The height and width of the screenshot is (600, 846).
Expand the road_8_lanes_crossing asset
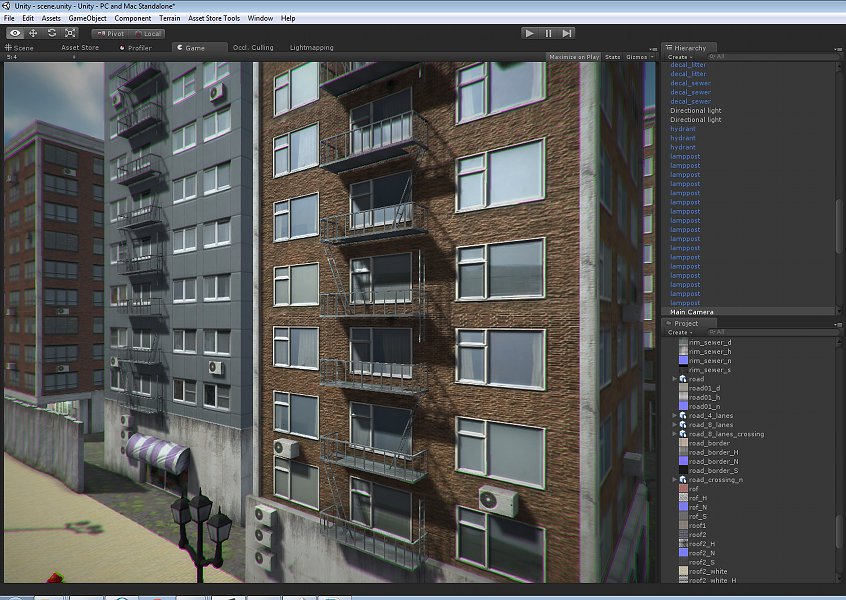tap(674, 434)
